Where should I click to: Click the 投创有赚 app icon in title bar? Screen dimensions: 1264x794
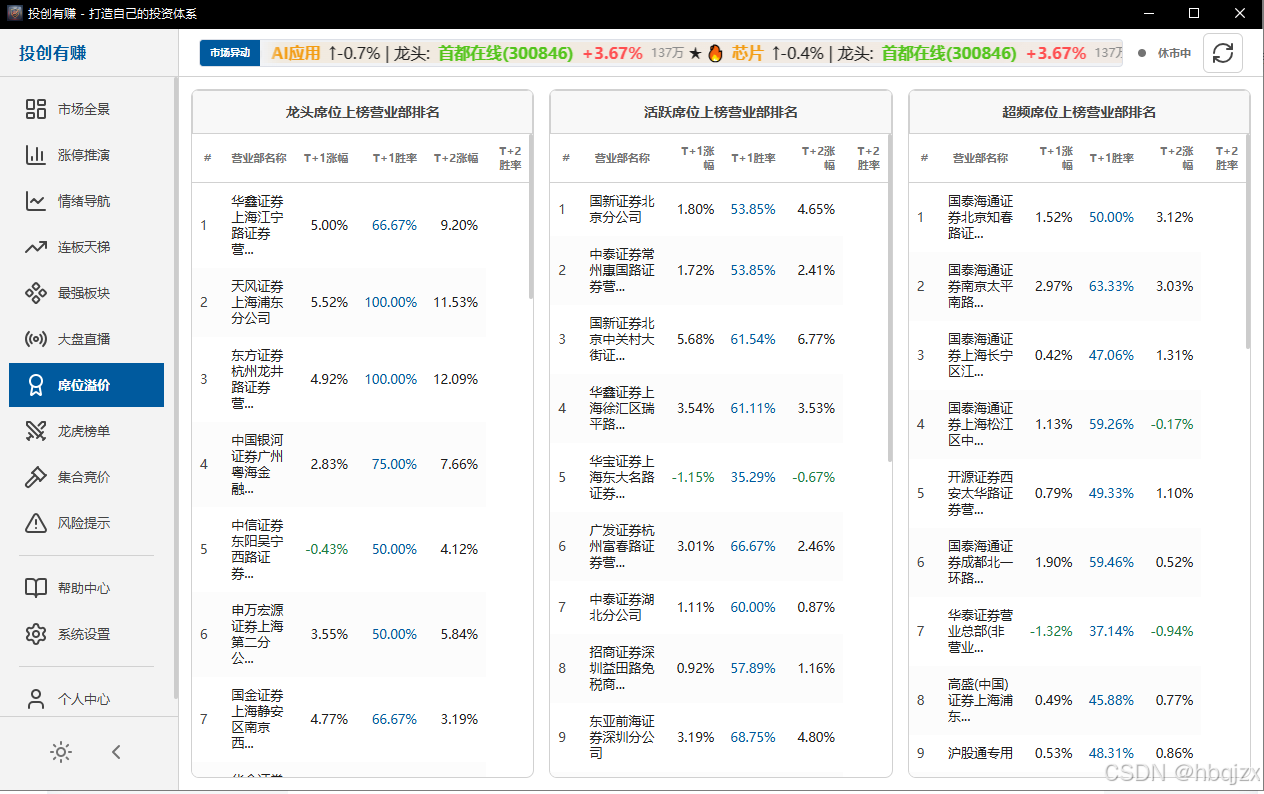click(14, 12)
